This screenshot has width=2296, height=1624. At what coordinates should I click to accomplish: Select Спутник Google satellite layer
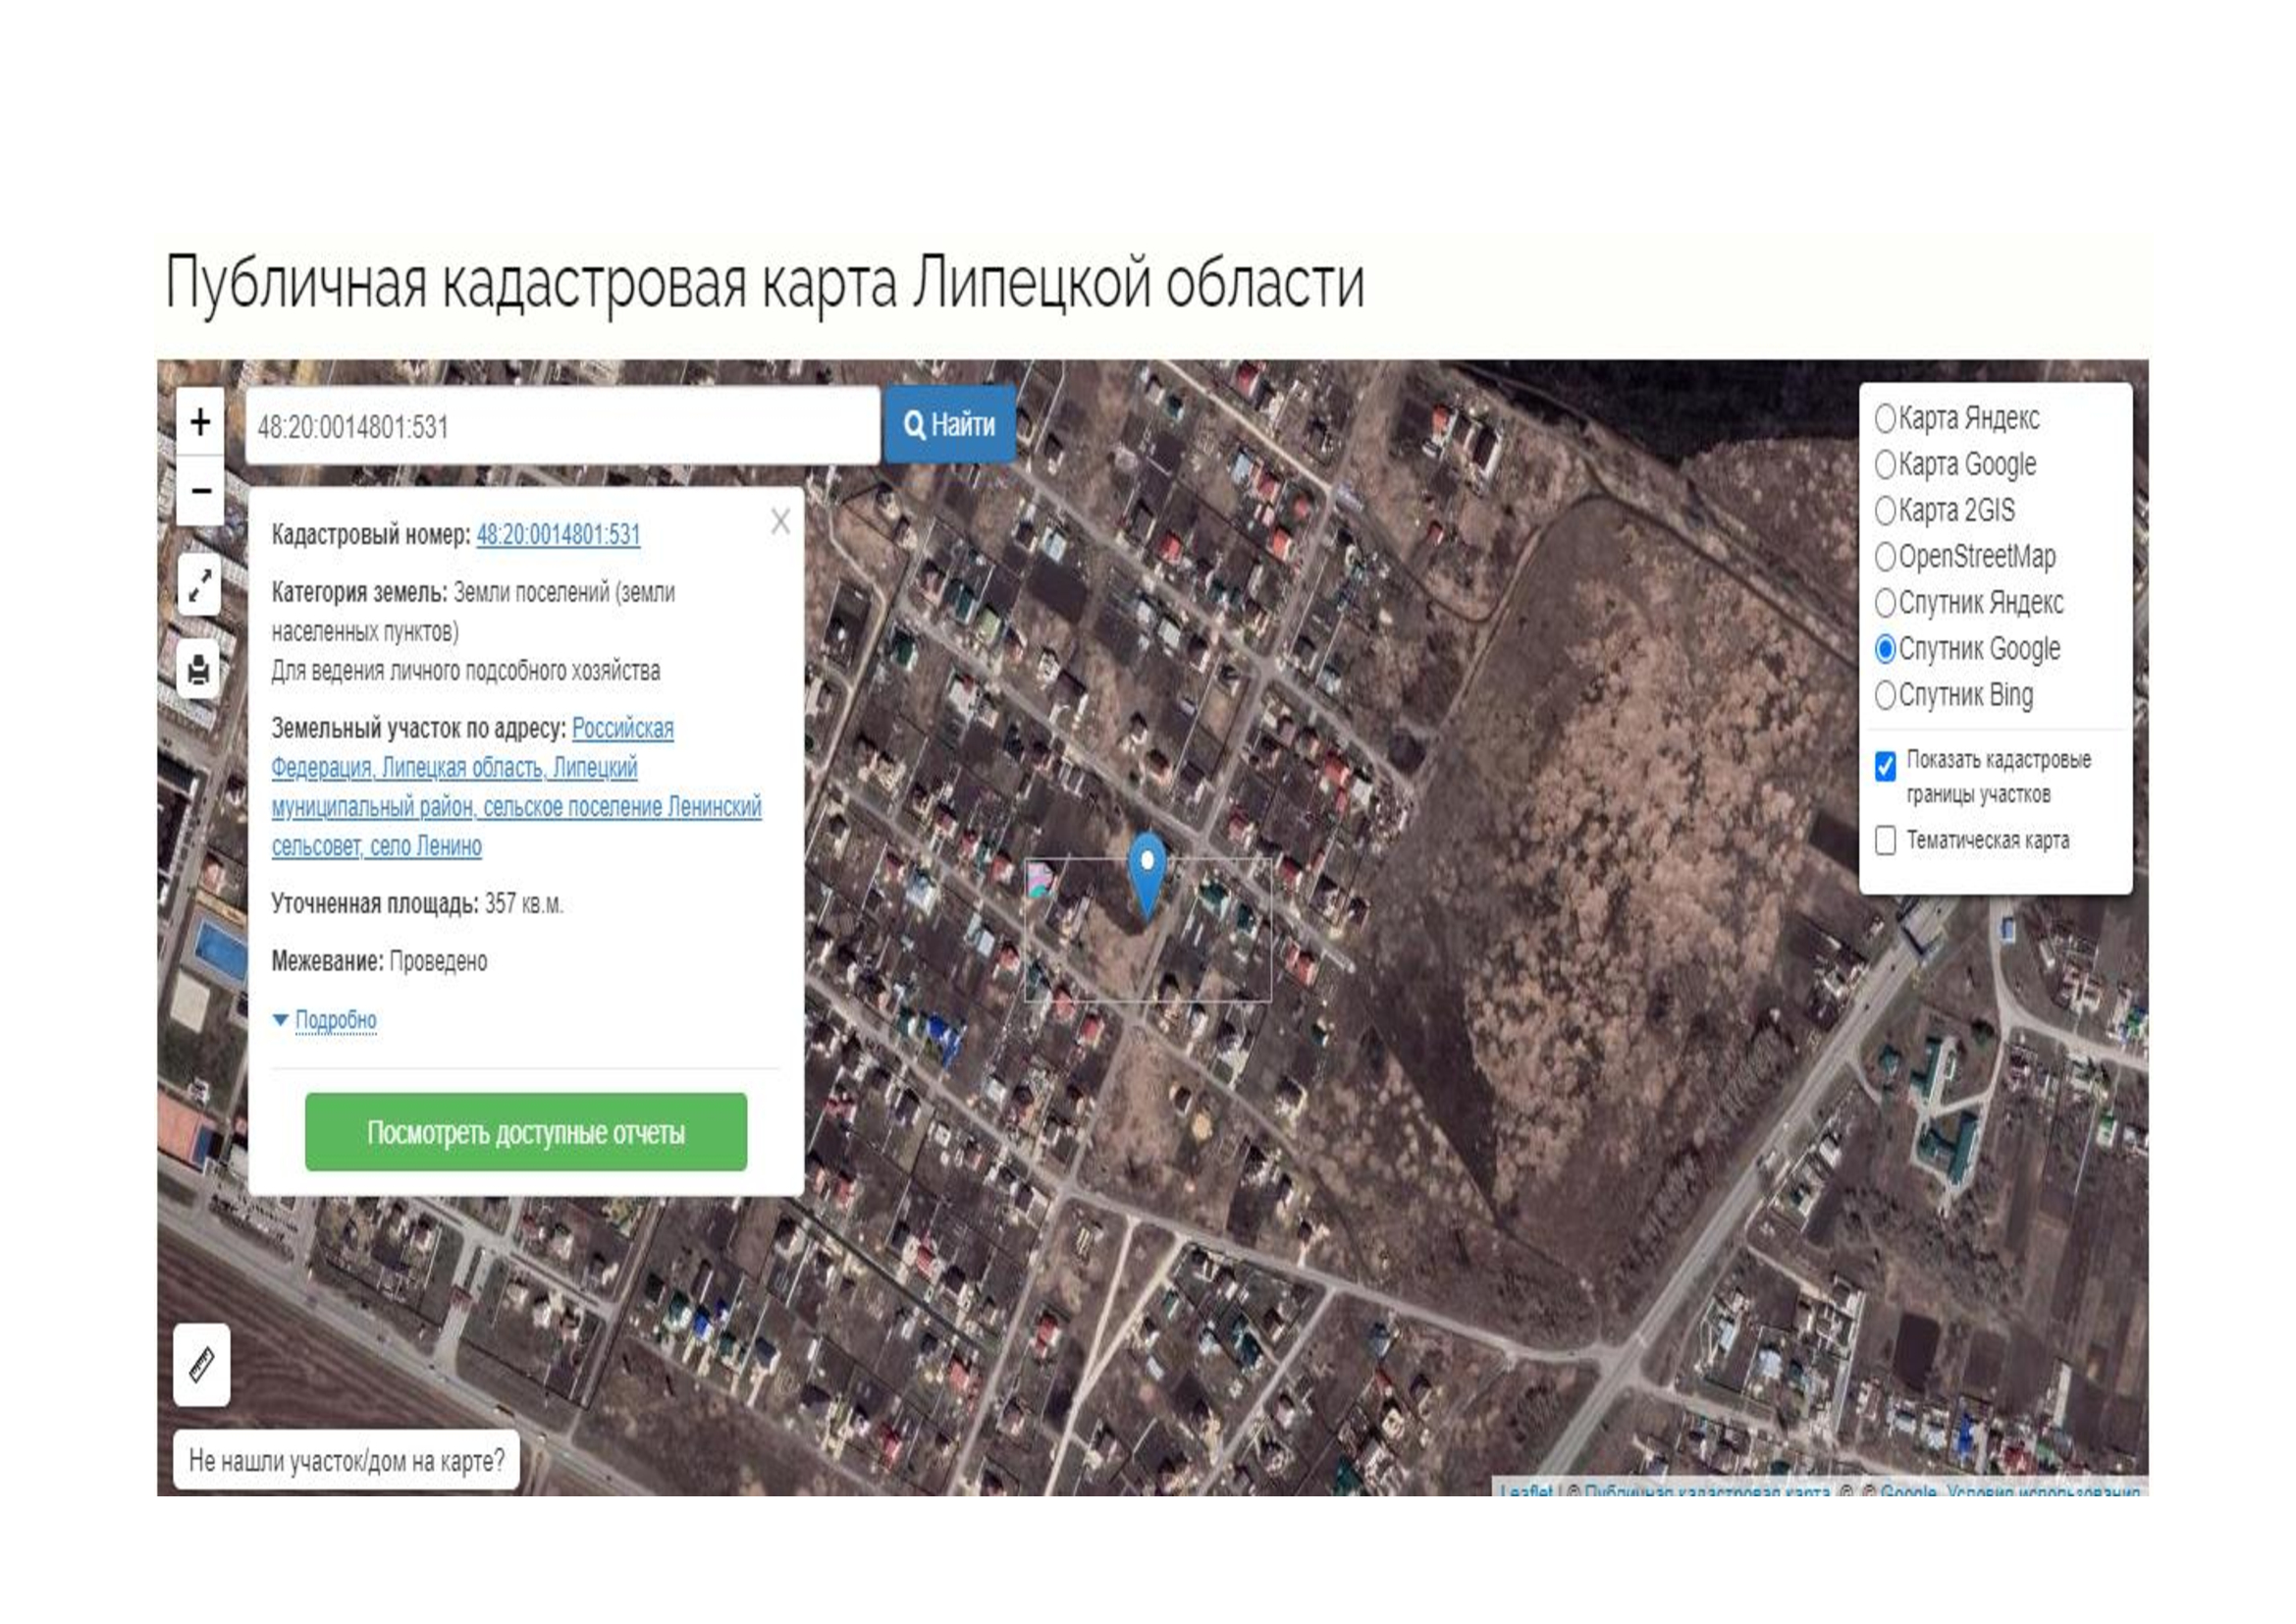[x=1885, y=649]
